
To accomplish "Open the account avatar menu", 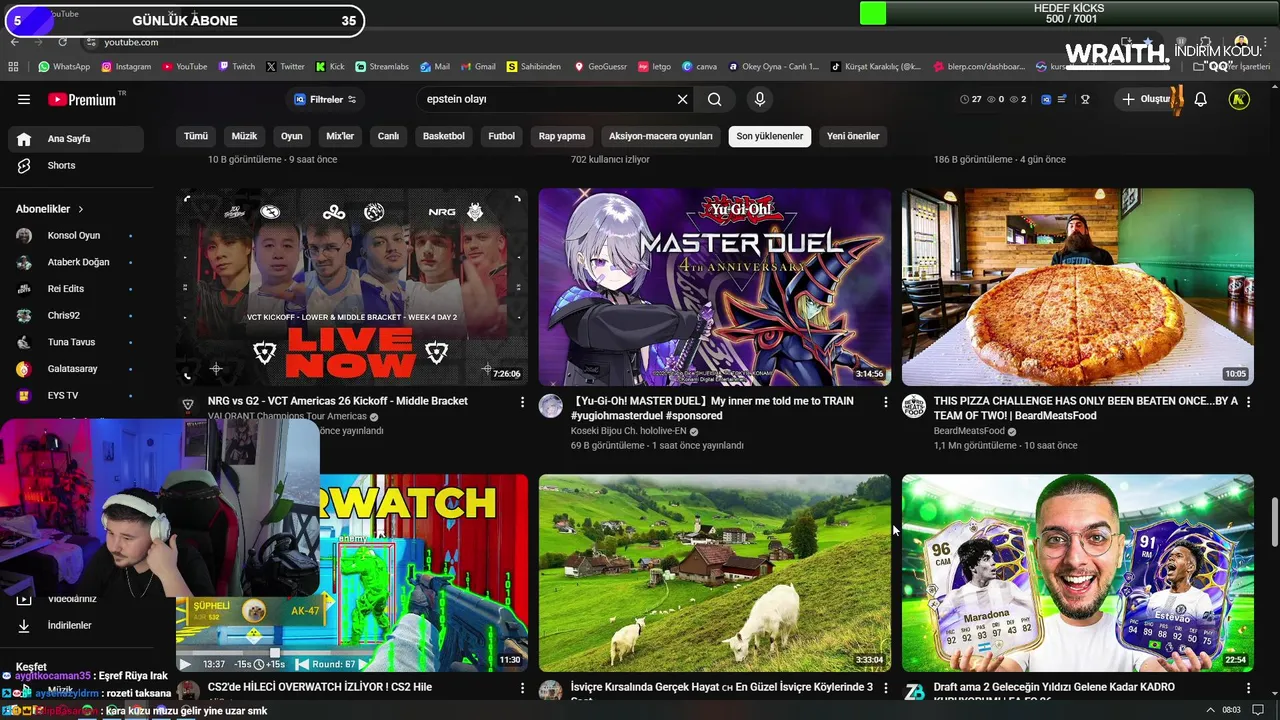I will pos(1239,99).
